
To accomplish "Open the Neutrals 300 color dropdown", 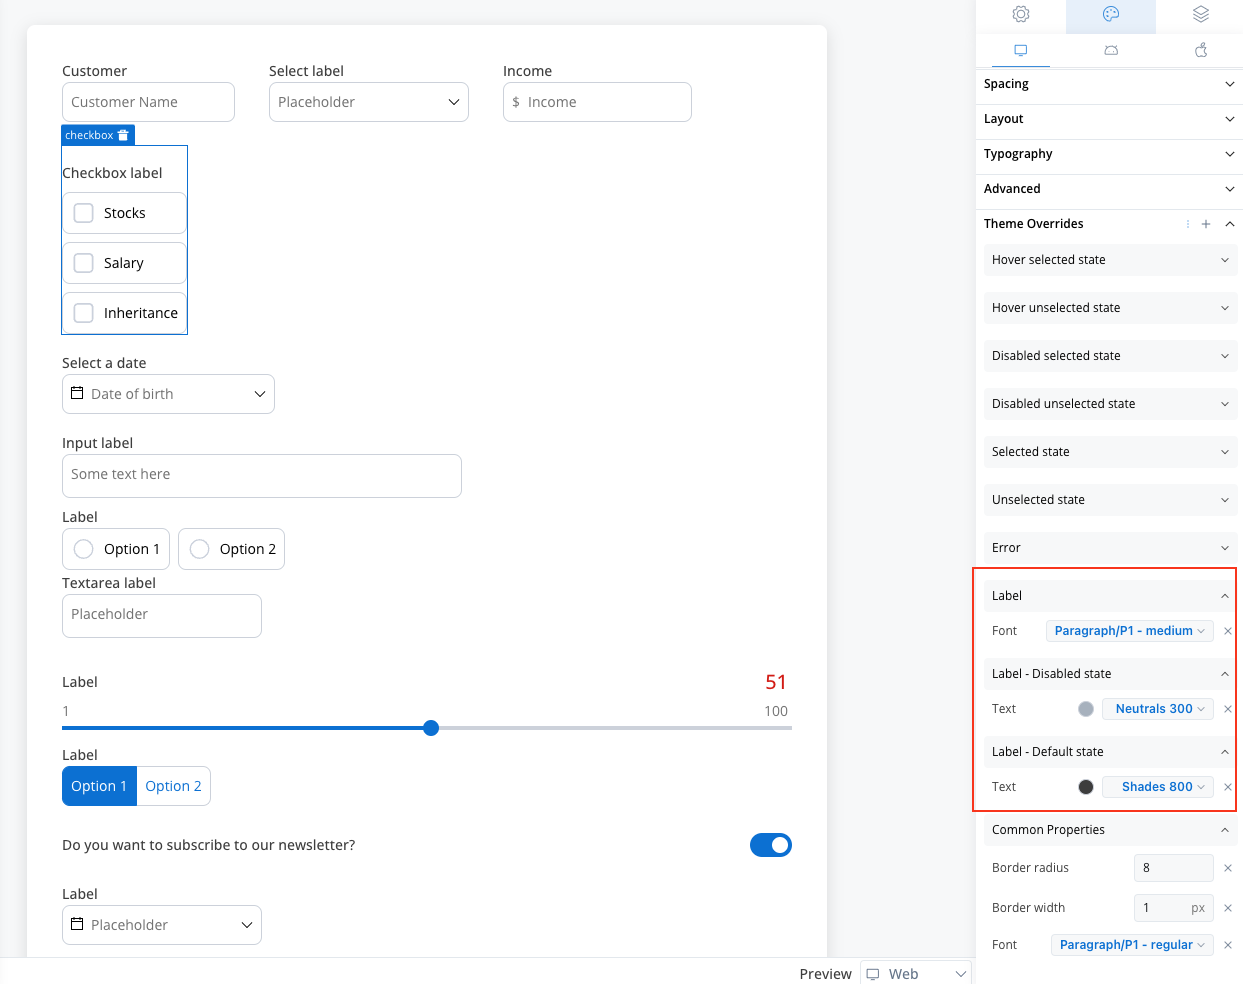I will pyautogui.click(x=1158, y=709).
